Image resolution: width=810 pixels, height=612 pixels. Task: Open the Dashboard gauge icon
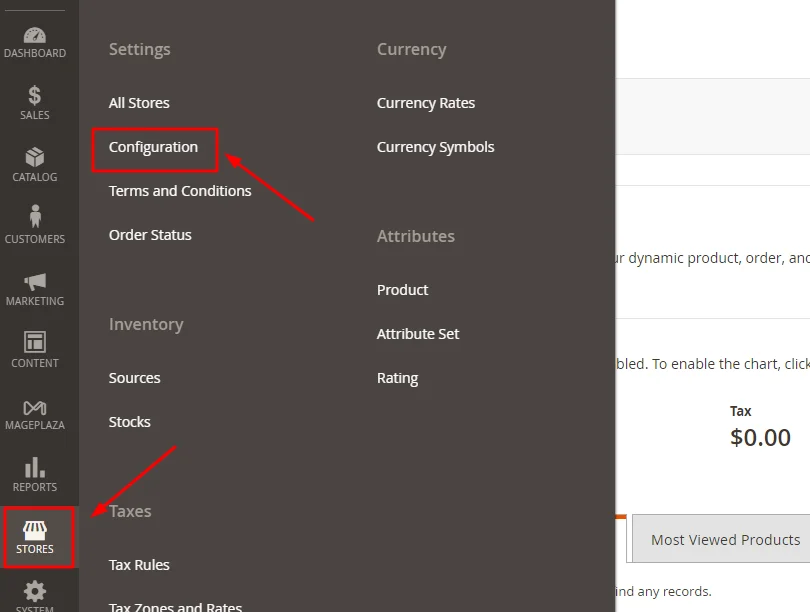click(x=35, y=35)
